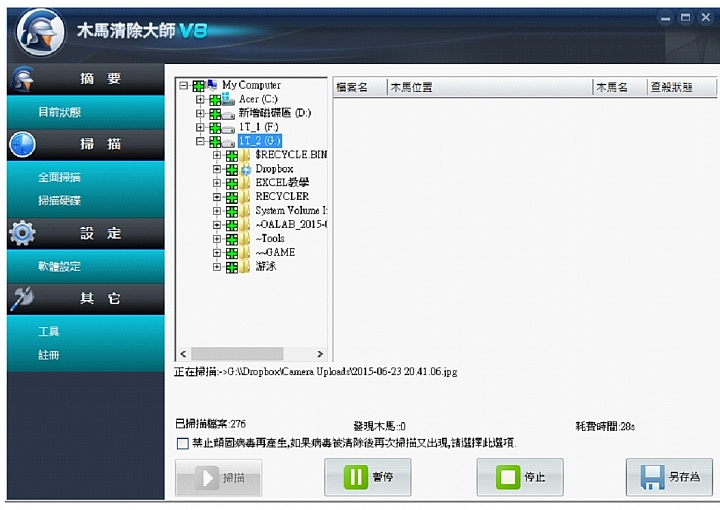Open 工具 in the sidebar
The image size is (720, 510).
point(49,331)
